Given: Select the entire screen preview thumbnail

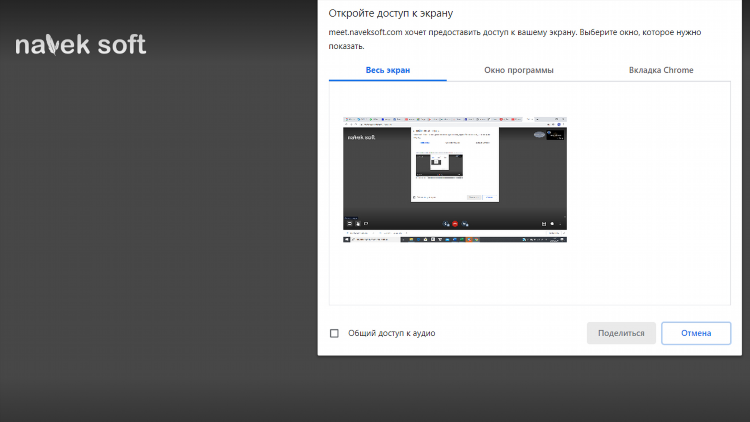Looking at the screenshot, I should click(x=455, y=179).
